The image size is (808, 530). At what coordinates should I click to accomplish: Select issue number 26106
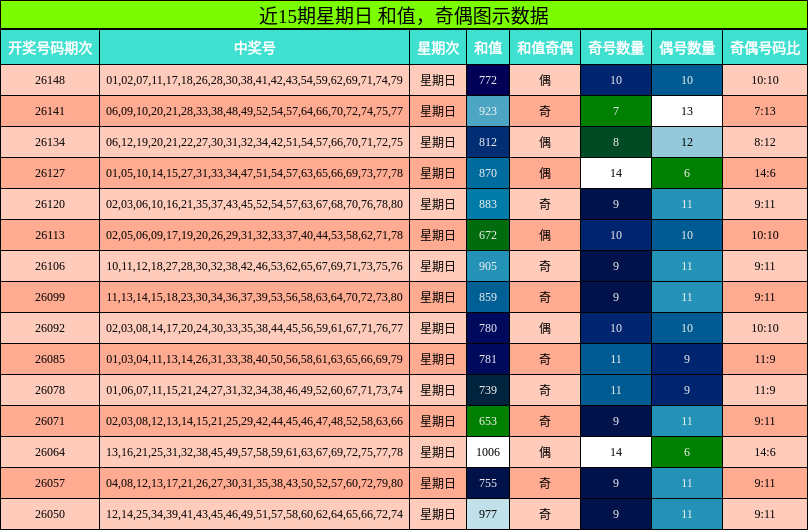(50, 266)
